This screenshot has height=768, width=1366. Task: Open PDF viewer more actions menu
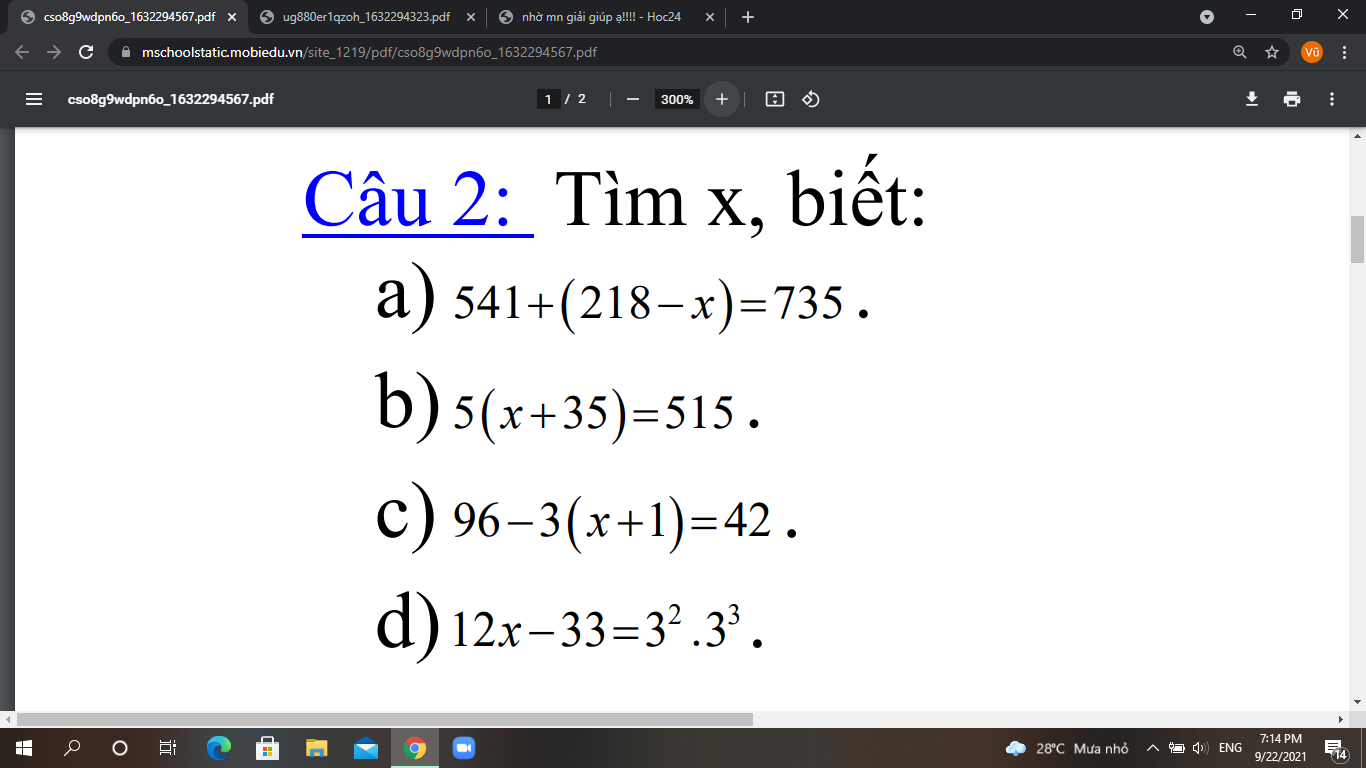[1332, 99]
